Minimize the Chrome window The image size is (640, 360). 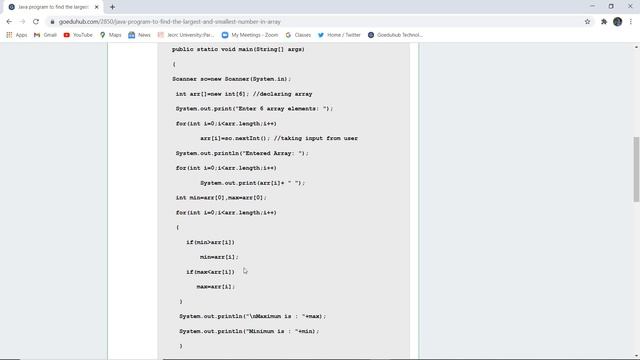pos(592,6)
